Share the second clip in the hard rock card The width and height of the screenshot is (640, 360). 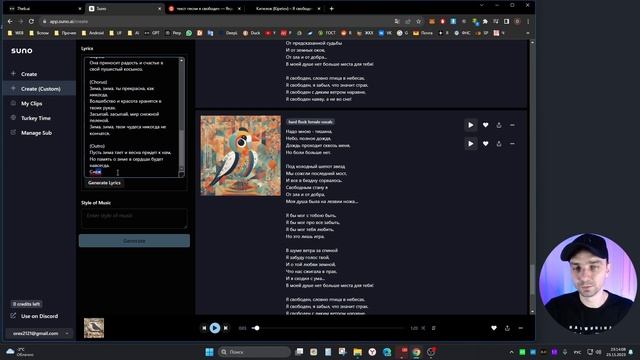tap(499, 144)
